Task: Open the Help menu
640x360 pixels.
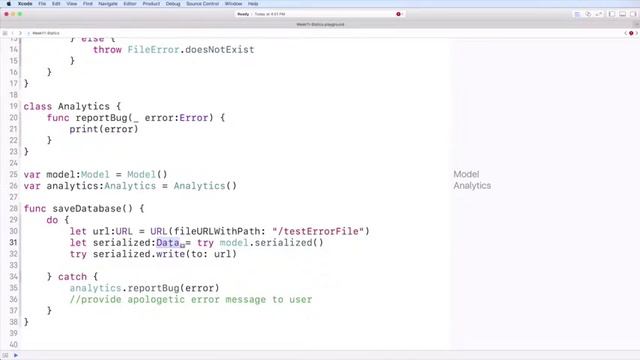Action: (253, 4)
